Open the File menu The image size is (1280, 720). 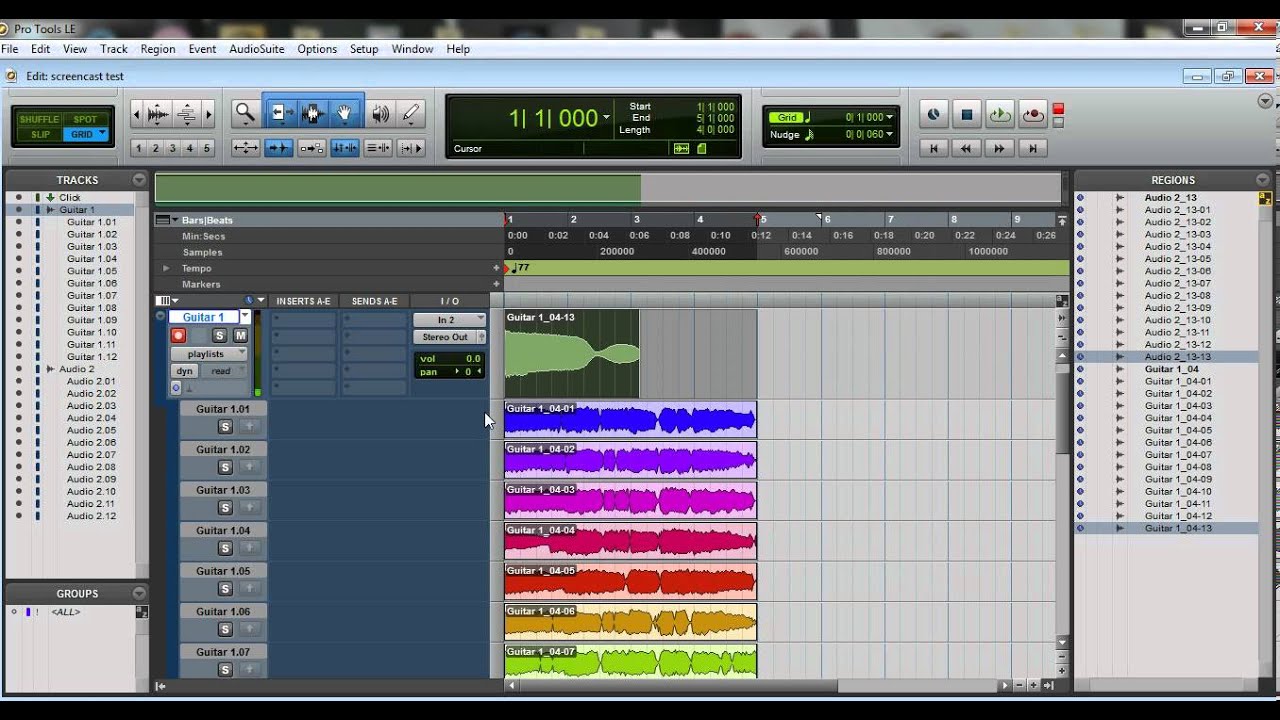tap(10, 49)
